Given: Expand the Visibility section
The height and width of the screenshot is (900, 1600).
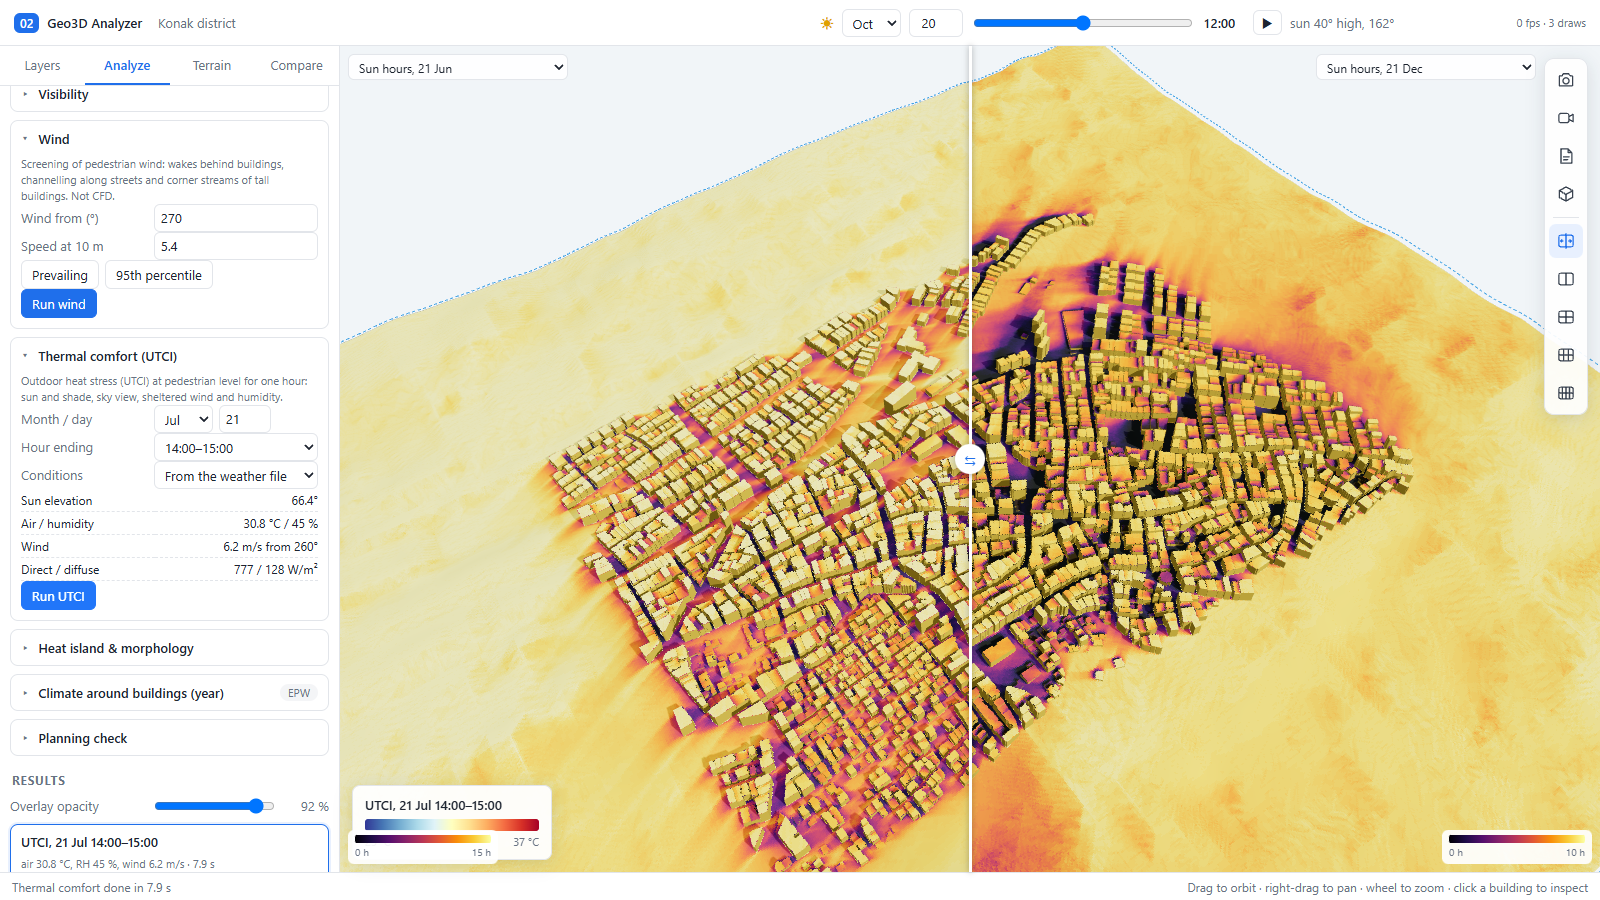Looking at the screenshot, I should pos(169,95).
